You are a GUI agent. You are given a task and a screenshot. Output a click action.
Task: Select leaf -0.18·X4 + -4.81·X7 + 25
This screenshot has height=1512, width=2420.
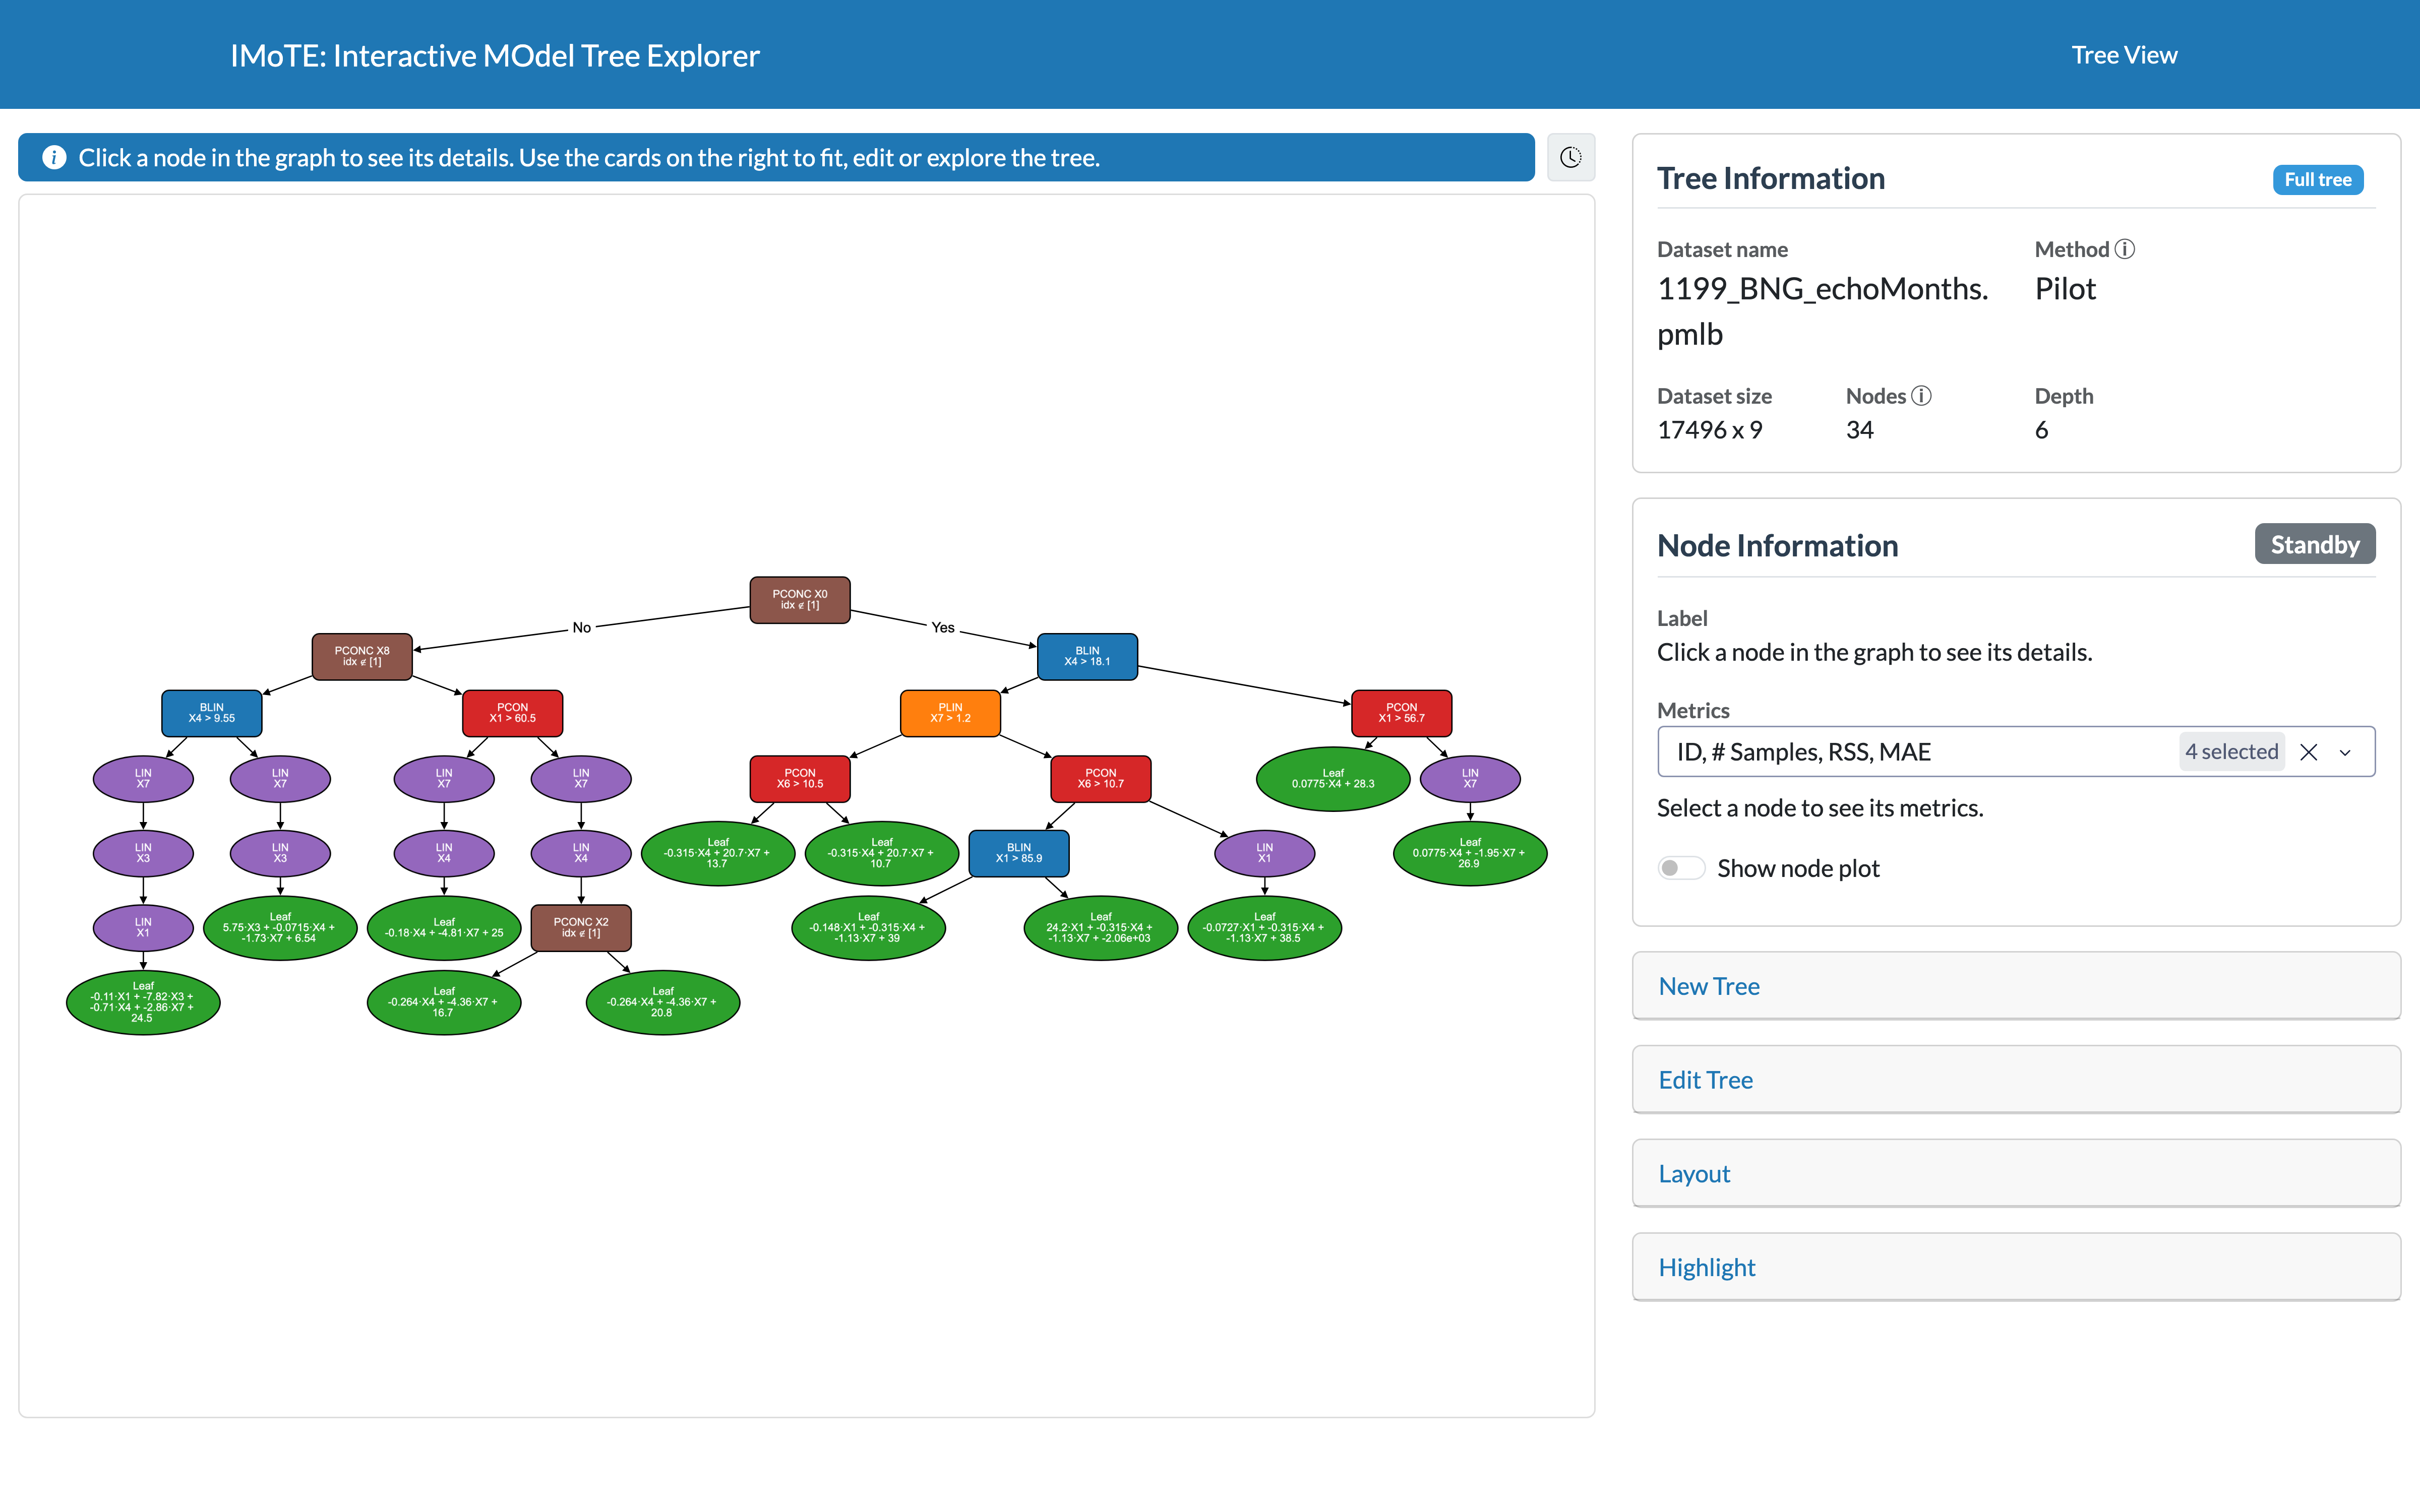click(444, 928)
